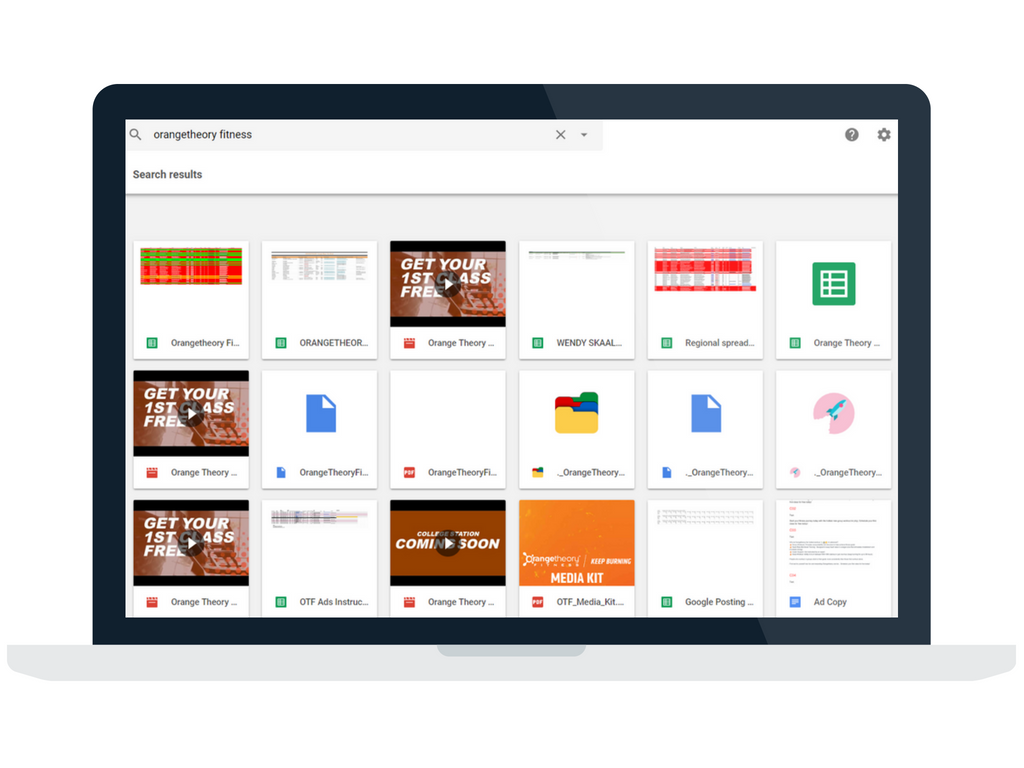The width and height of the screenshot is (1024, 768).
Task: Open the Regional spreadsheet file
Action: pos(705,300)
